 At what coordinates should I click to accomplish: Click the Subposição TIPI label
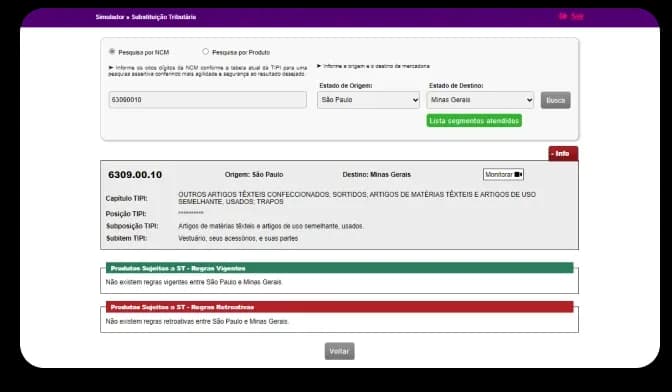click(x=132, y=226)
